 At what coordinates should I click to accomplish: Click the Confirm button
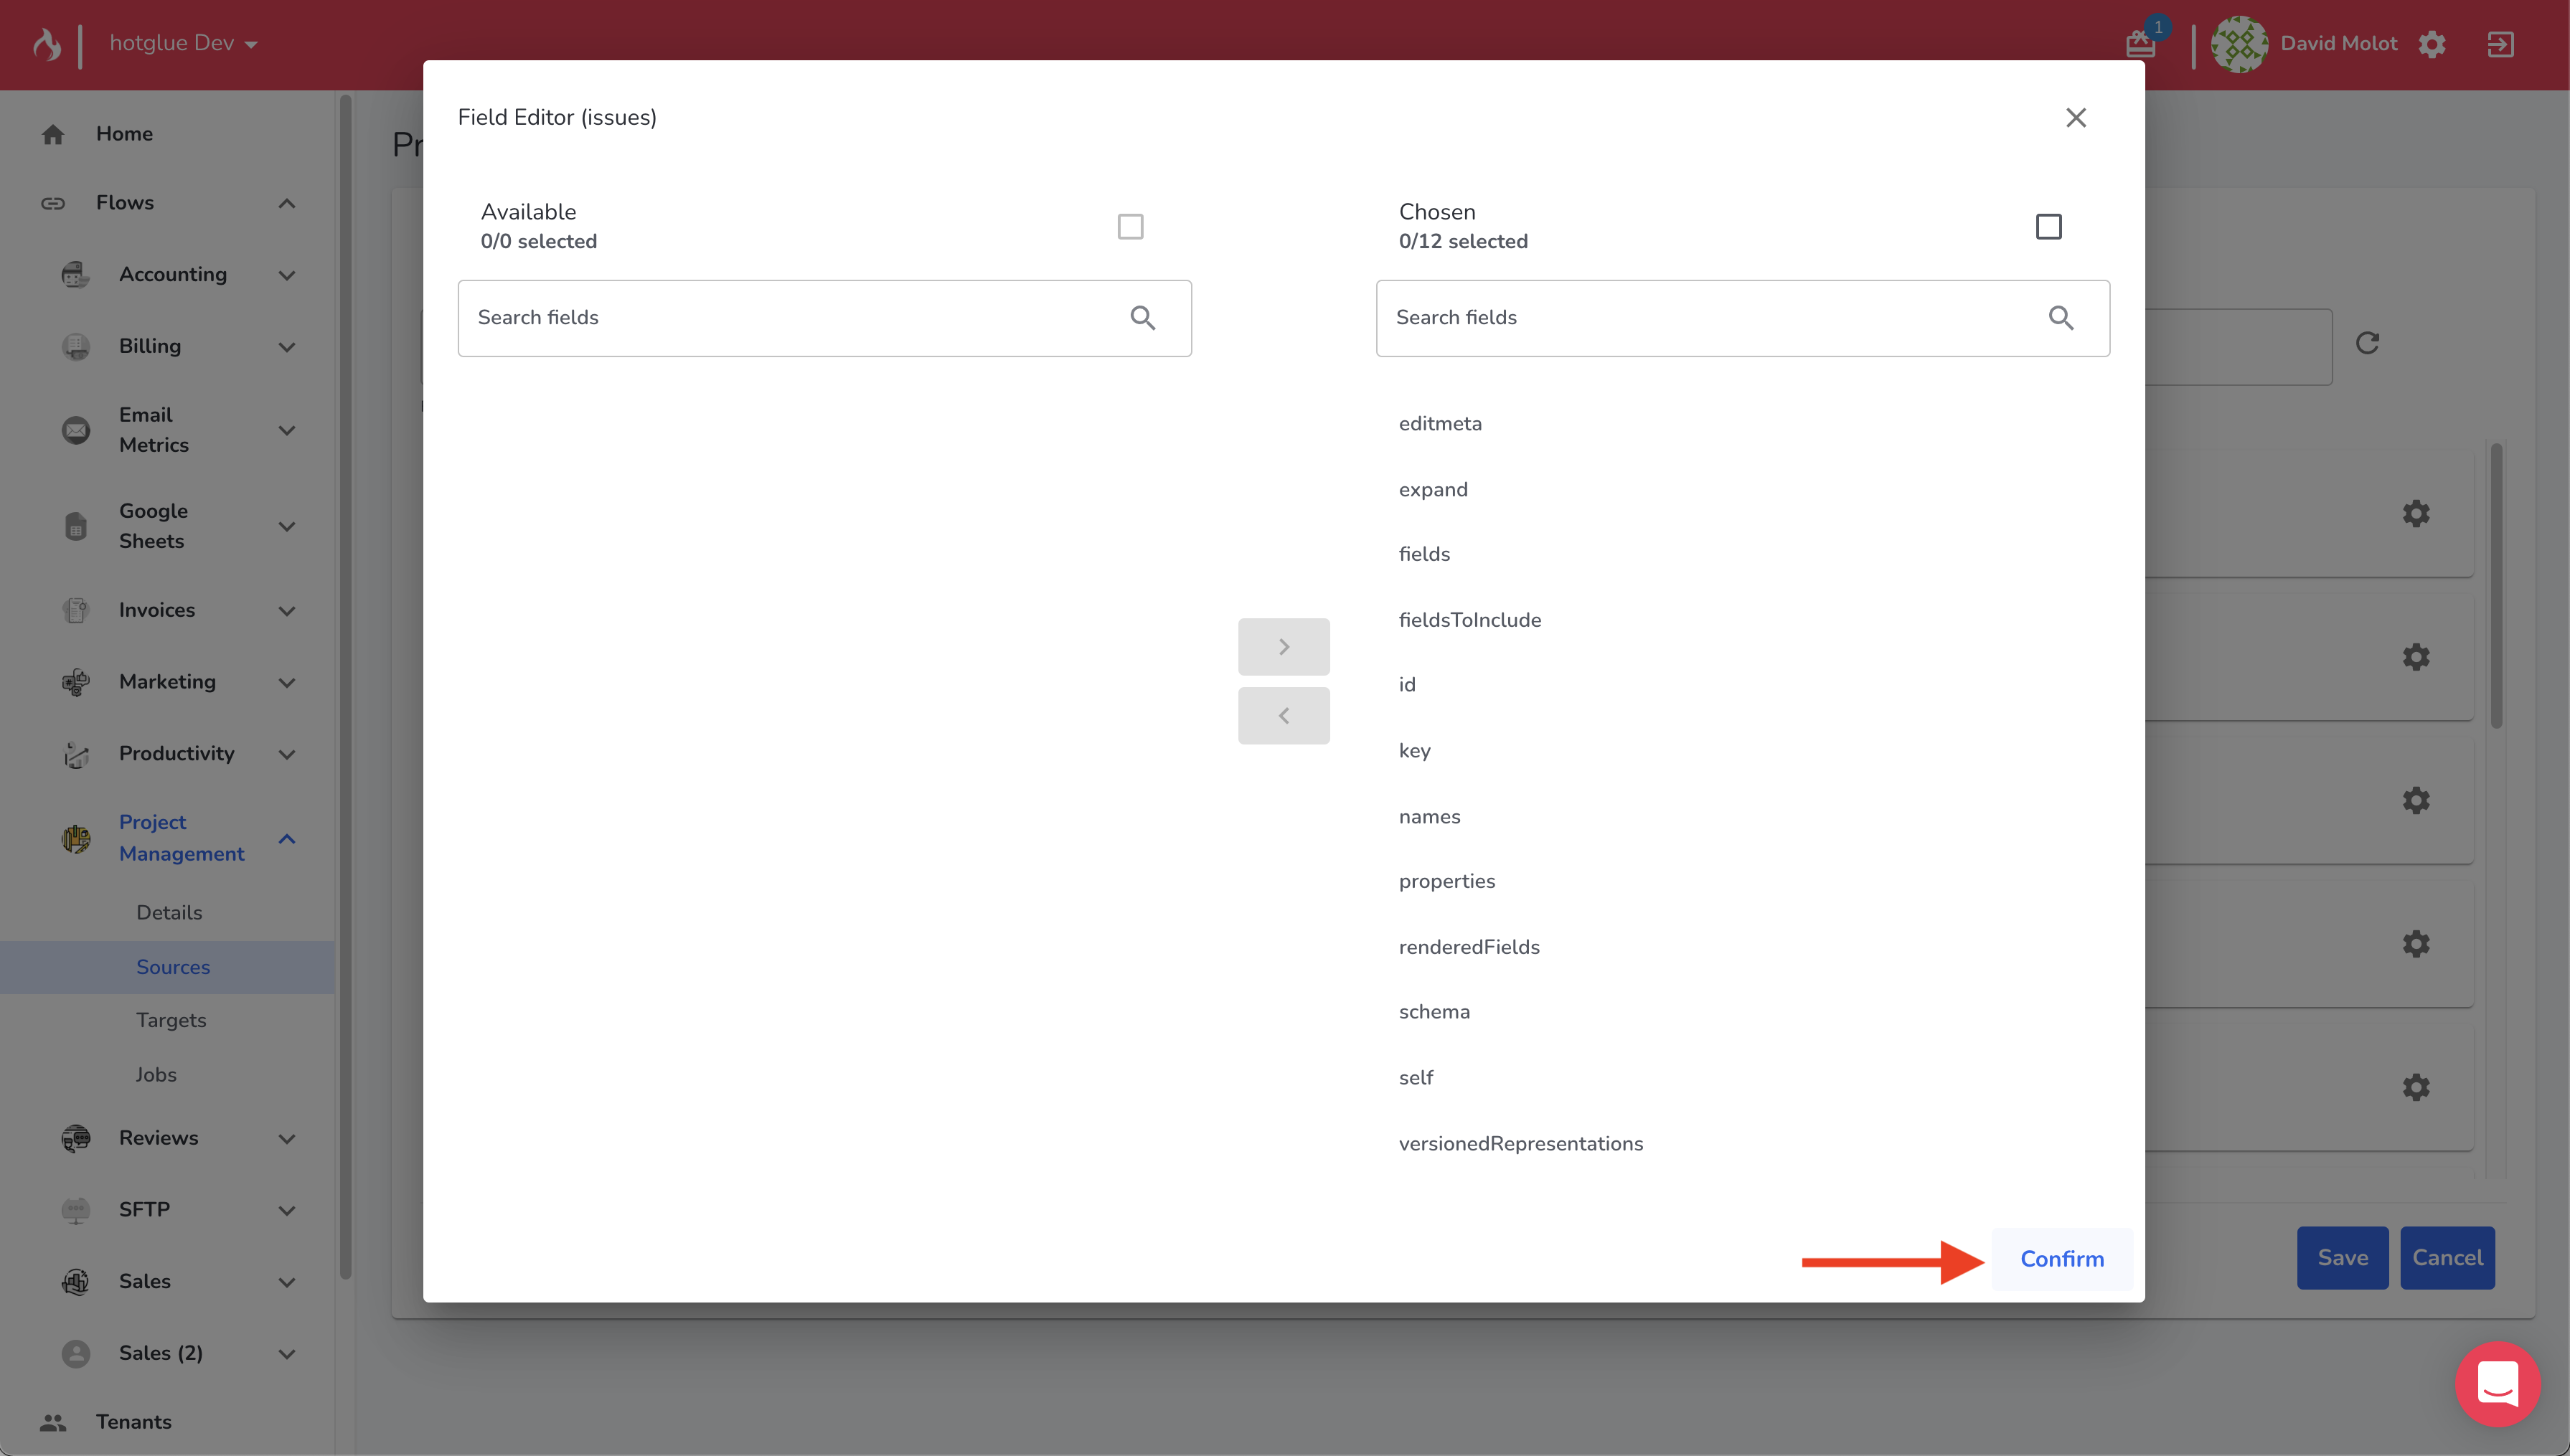click(x=2061, y=1258)
